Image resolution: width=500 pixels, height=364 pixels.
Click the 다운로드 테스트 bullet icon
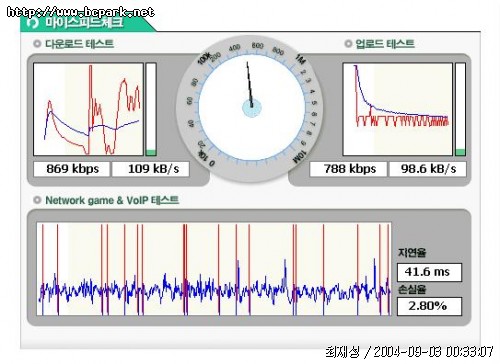[x=37, y=44]
